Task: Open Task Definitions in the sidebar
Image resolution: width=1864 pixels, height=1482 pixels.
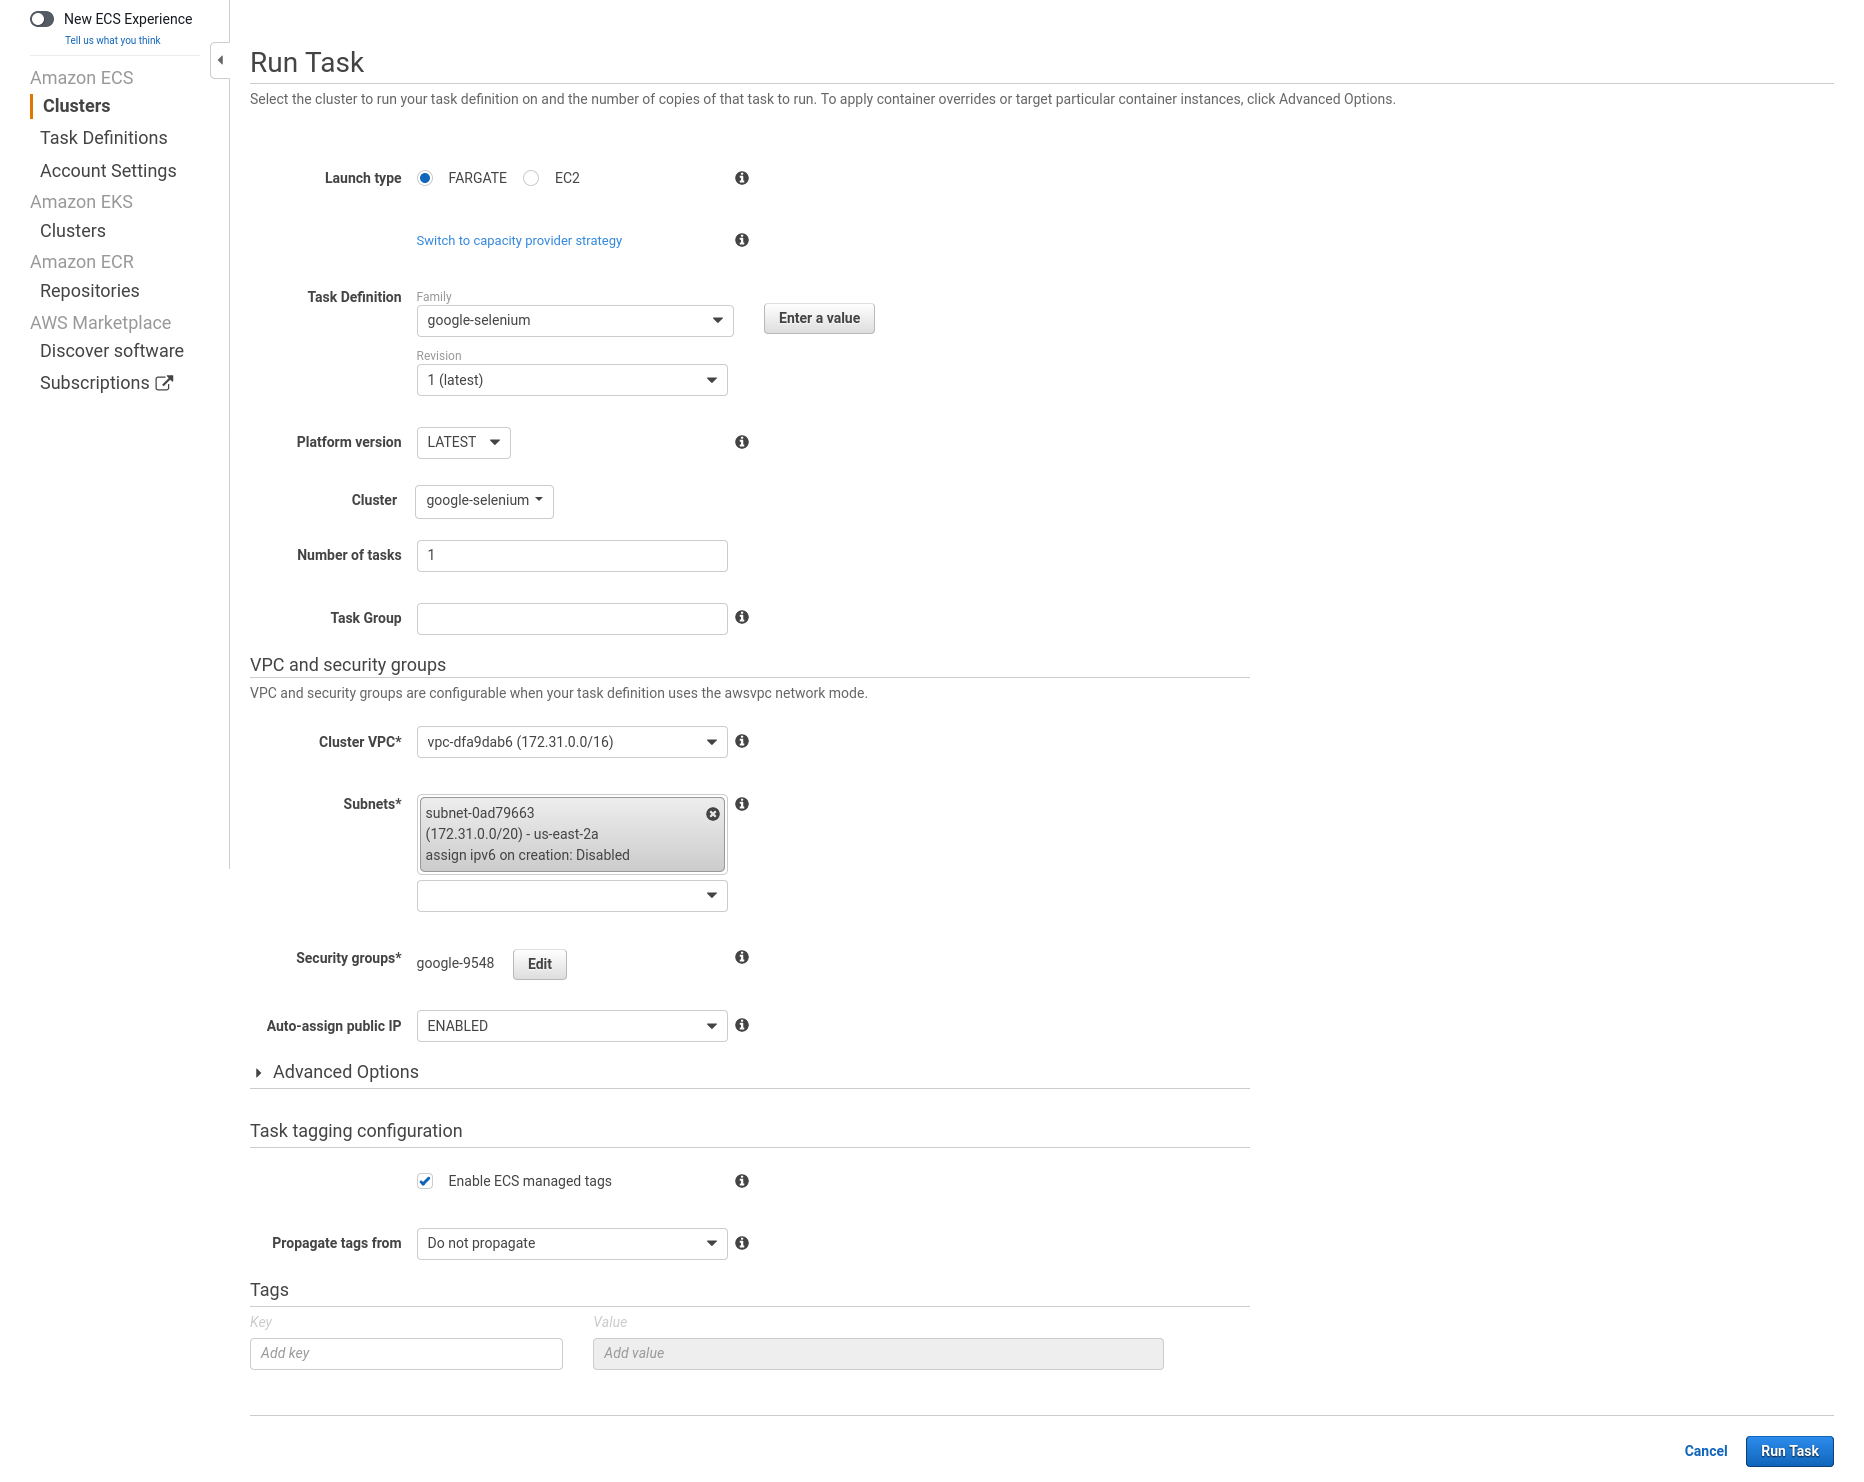Action: coord(104,138)
